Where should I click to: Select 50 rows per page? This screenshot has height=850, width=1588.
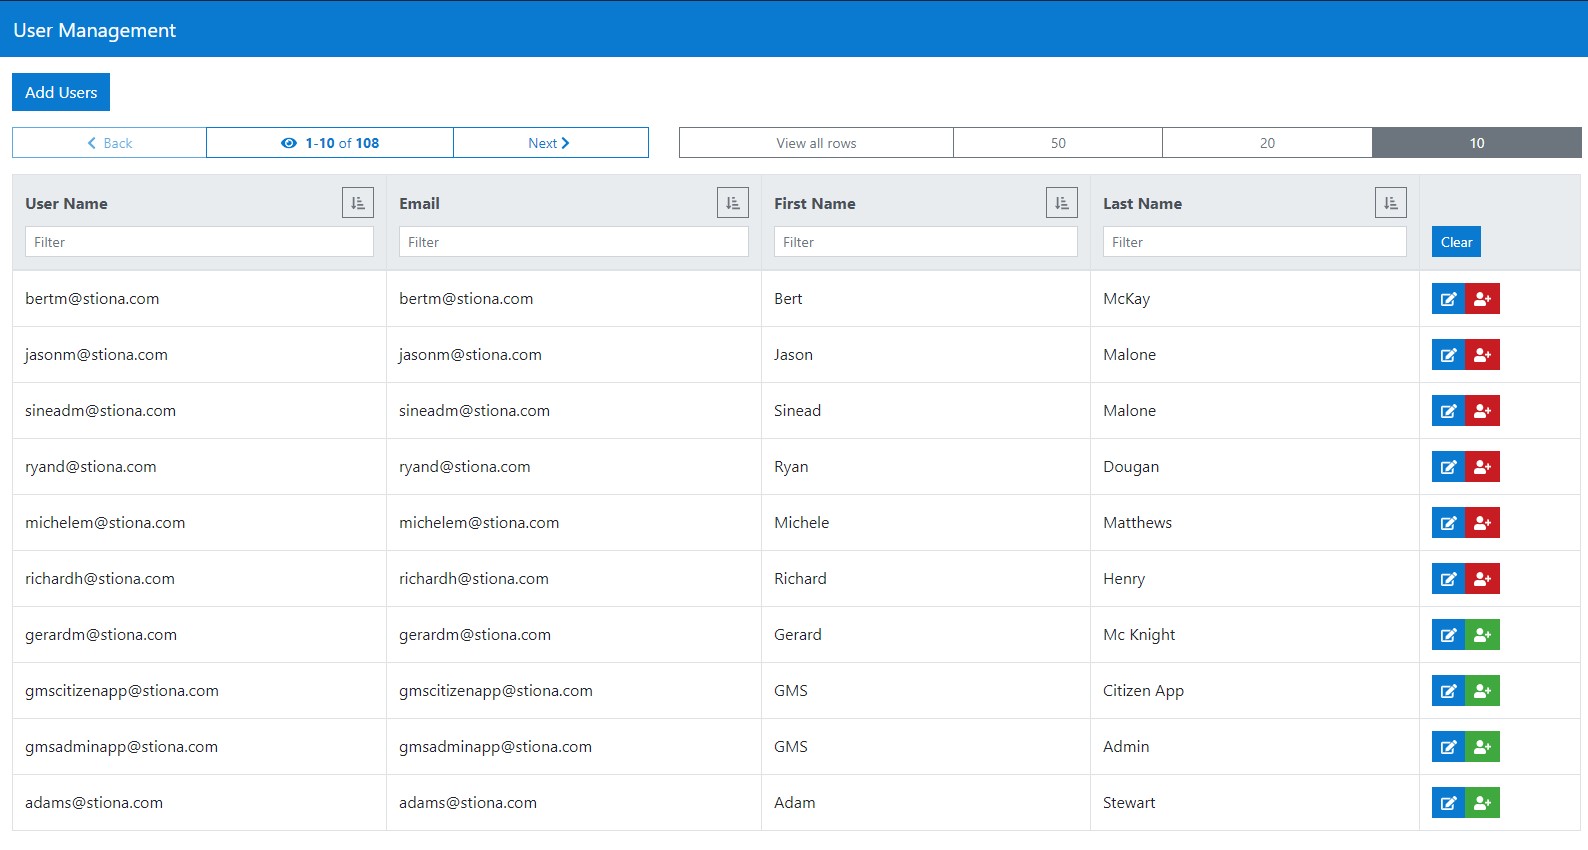click(x=1057, y=143)
